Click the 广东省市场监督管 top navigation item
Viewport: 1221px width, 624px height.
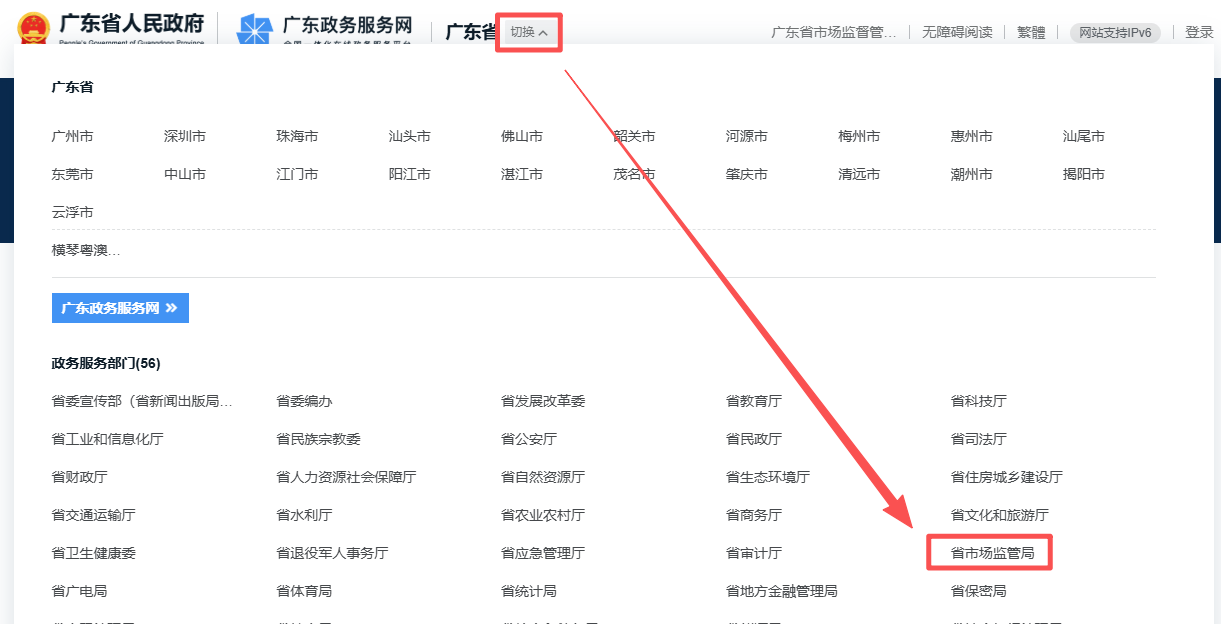[x=836, y=31]
